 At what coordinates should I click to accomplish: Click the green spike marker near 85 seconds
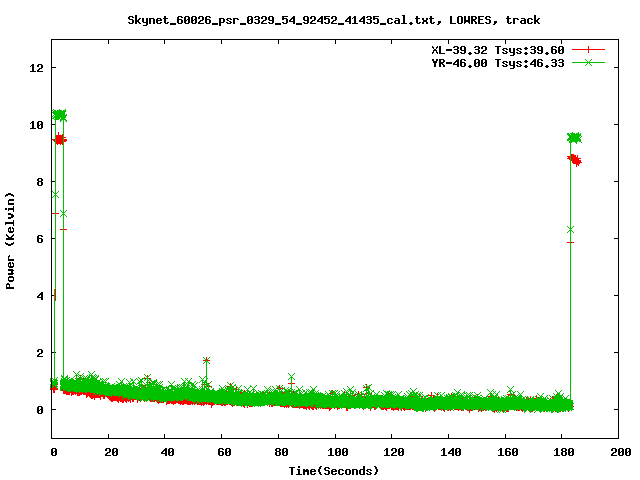291,376
